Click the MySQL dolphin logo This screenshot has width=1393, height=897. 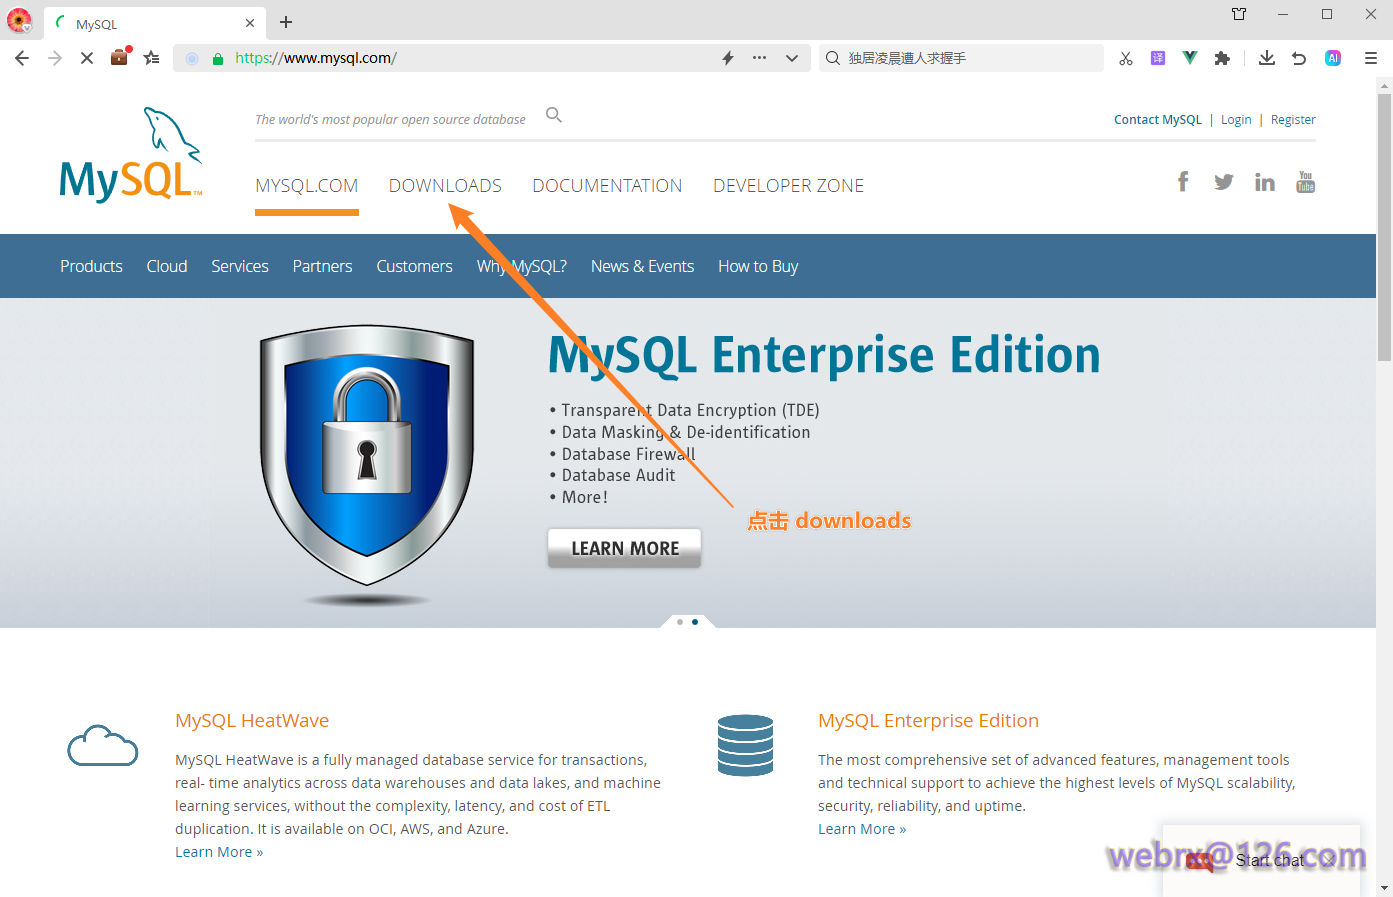[131, 155]
